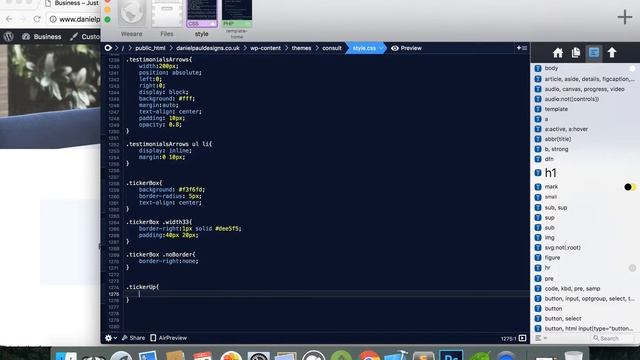The width and height of the screenshot is (640, 360).
Task: Click the hr row gray swatch
Action: [632, 268]
